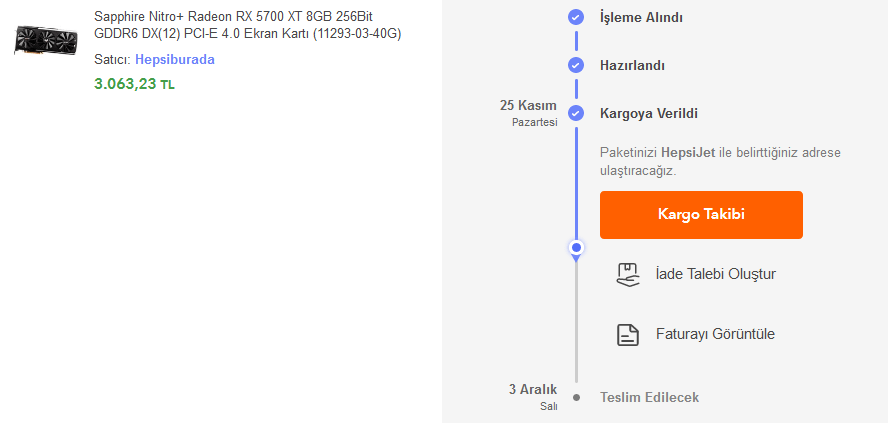Click the 3 Aralık delivery date
The image size is (888, 423).
pyautogui.click(x=532, y=389)
